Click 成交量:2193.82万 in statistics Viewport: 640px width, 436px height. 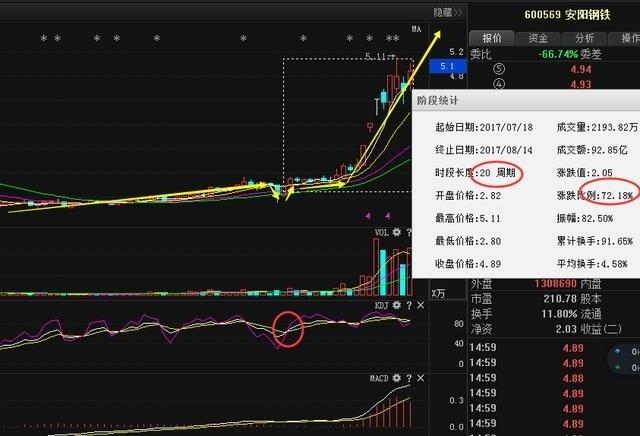[597, 127]
